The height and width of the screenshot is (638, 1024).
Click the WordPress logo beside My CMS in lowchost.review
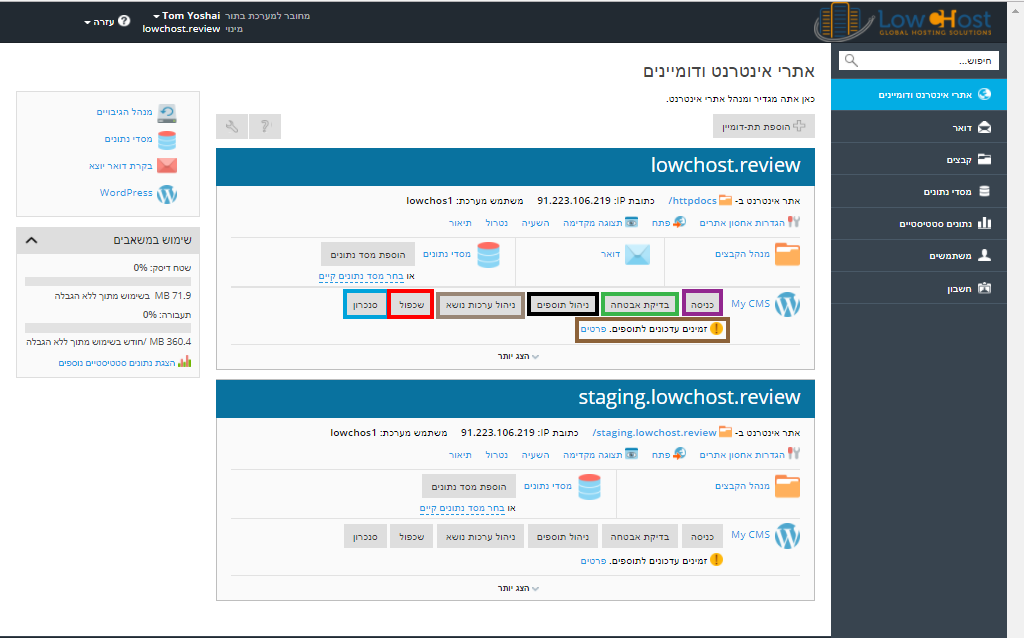788,304
